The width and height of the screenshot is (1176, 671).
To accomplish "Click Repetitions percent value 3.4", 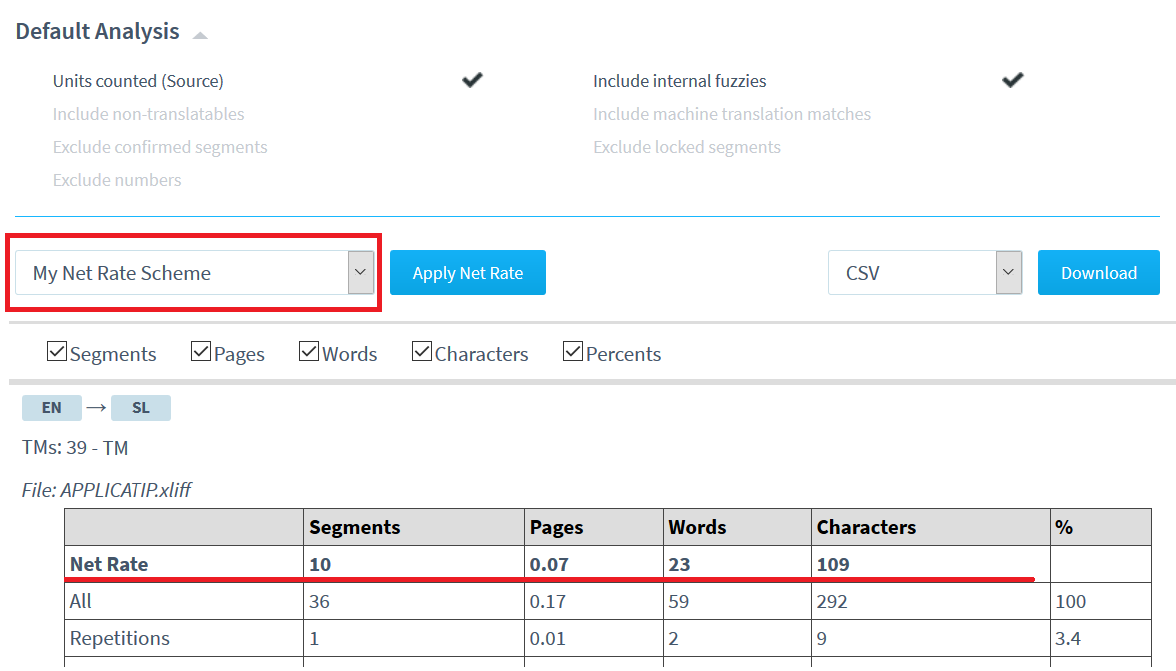I will [1068, 639].
